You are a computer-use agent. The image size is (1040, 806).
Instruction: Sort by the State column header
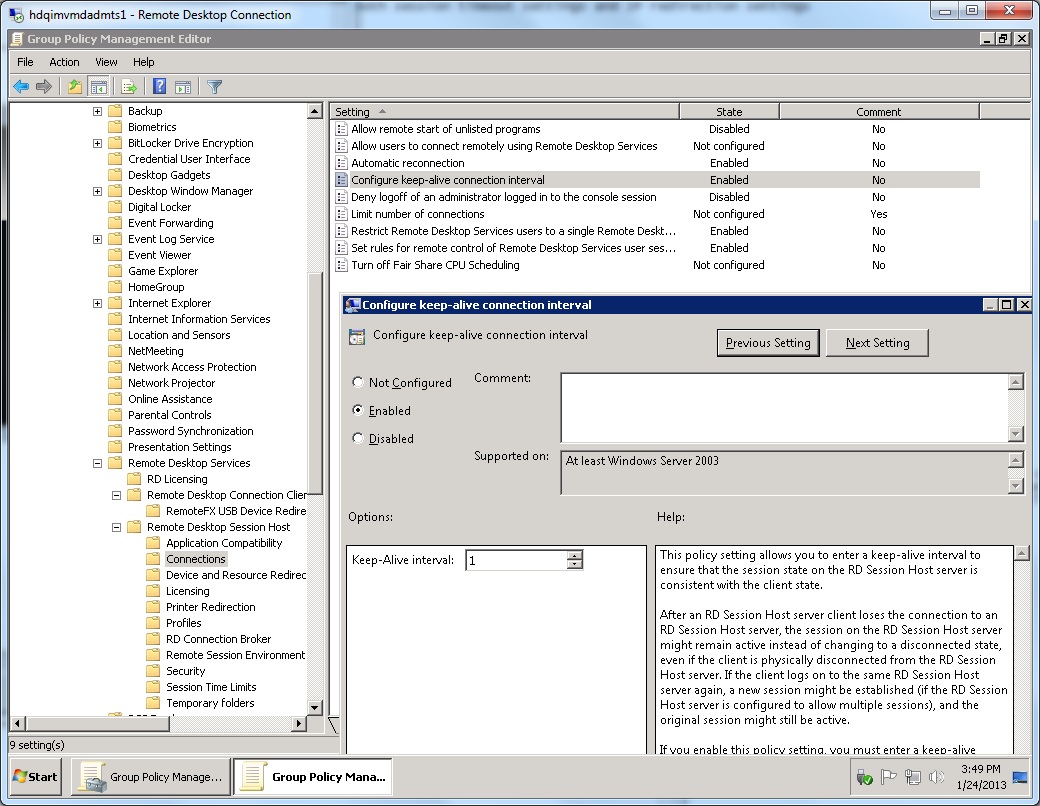pos(729,111)
